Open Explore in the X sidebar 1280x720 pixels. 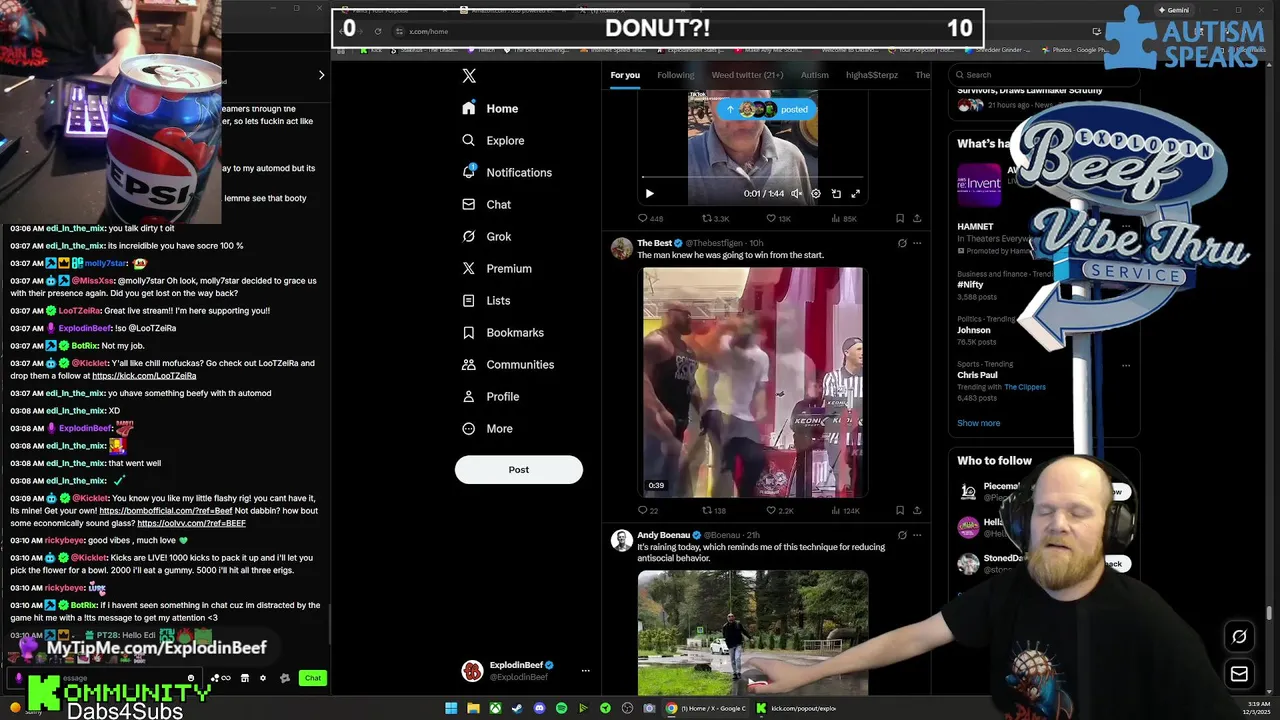pyautogui.click(x=494, y=140)
